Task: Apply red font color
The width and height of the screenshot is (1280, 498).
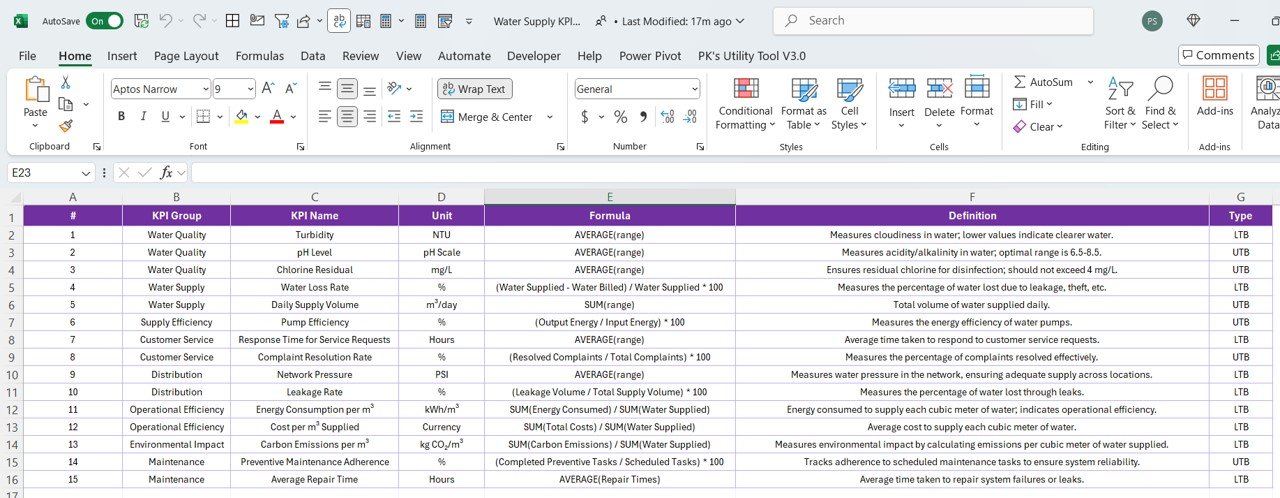Action: [277, 117]
